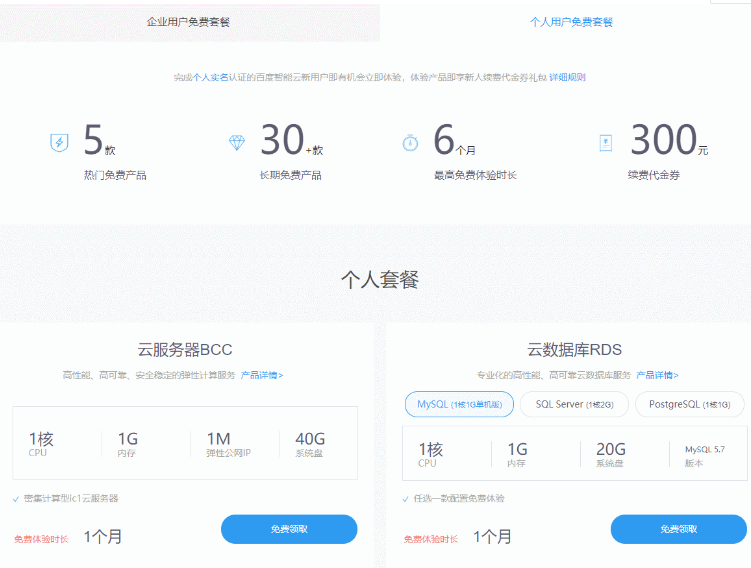Open 个人实名 verification link
This screenshot has width=751, height=568.
coord(210,77)
